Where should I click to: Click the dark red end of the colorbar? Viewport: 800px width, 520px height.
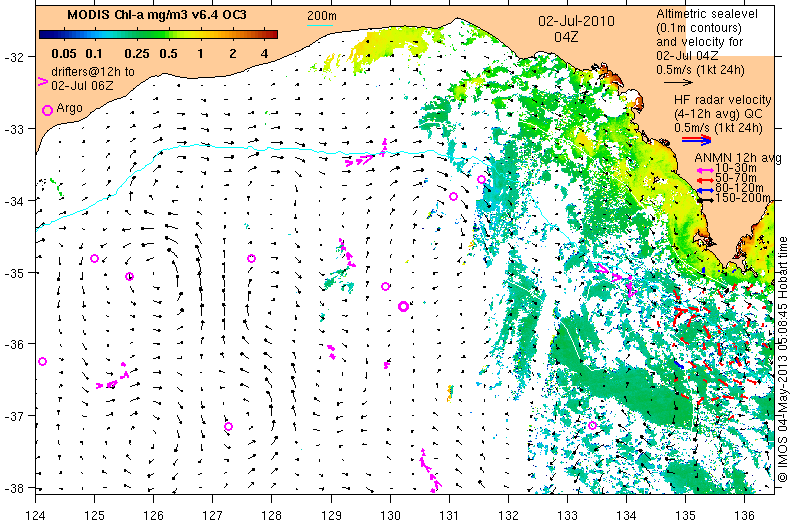point(273,35)
